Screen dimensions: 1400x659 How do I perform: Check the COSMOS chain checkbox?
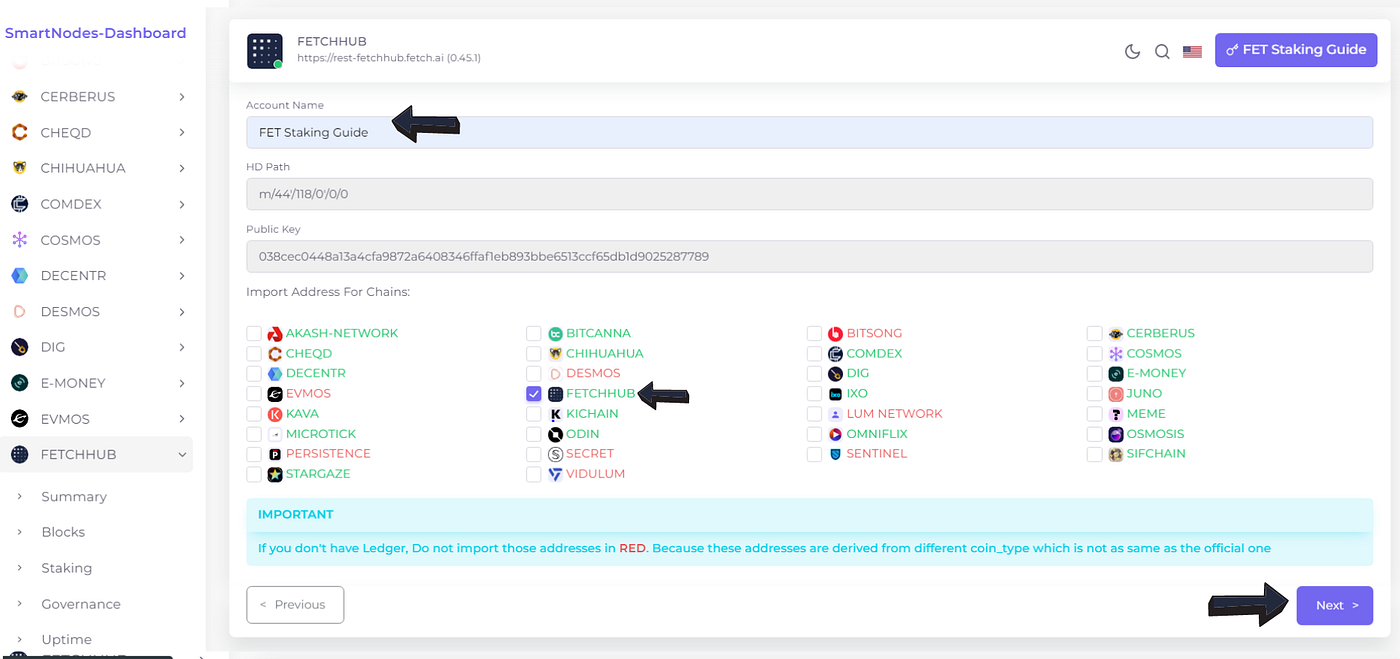(x=1094, y=354)
